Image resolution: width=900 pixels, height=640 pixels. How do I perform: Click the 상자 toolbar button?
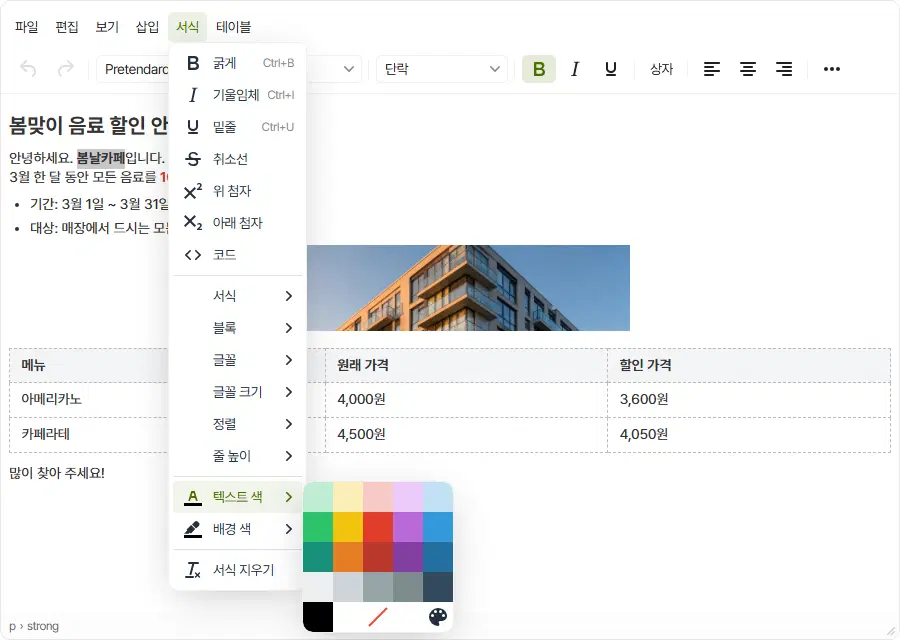(x=661, y=69)
